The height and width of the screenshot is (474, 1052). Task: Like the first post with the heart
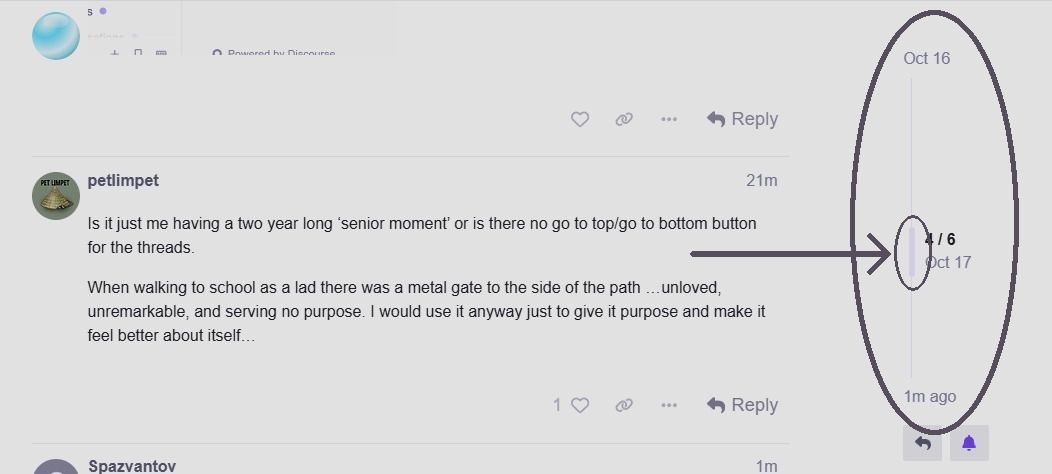click(580, 119)
